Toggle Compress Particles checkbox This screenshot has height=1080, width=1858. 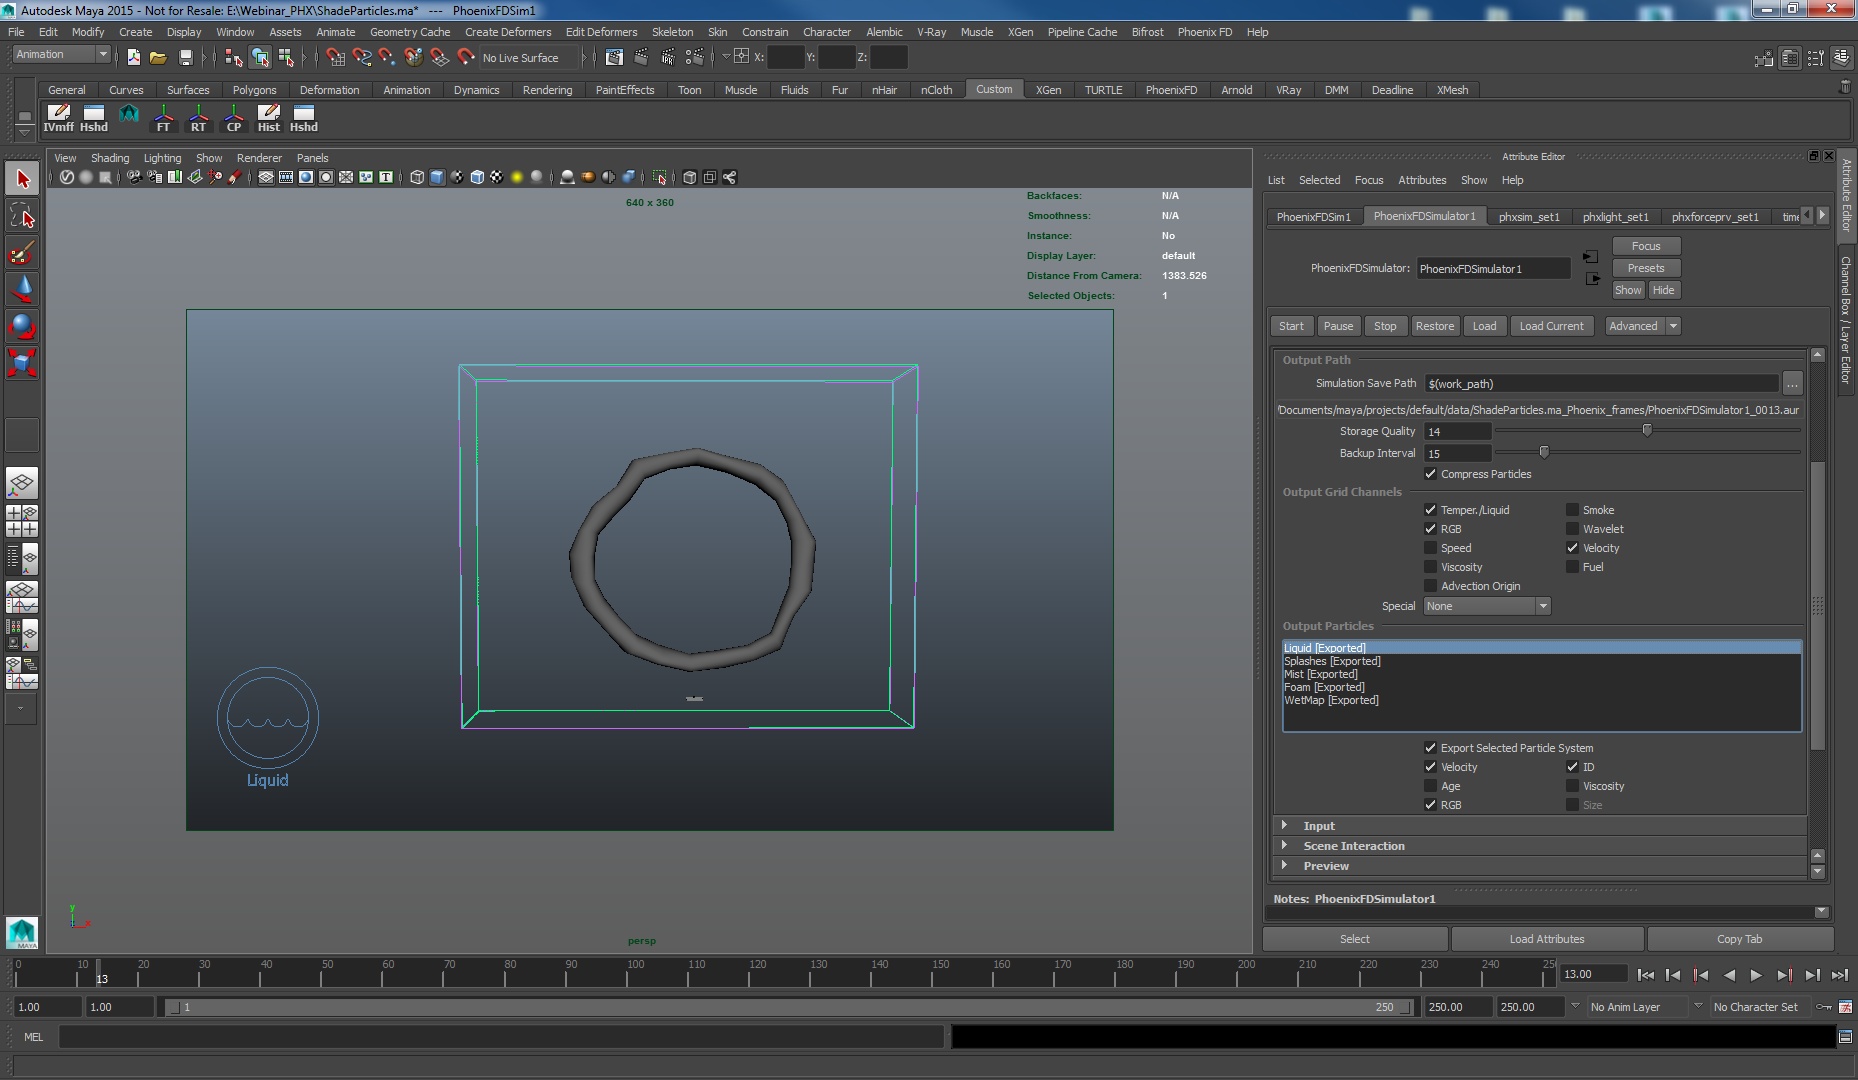(x=1430, y=474)
